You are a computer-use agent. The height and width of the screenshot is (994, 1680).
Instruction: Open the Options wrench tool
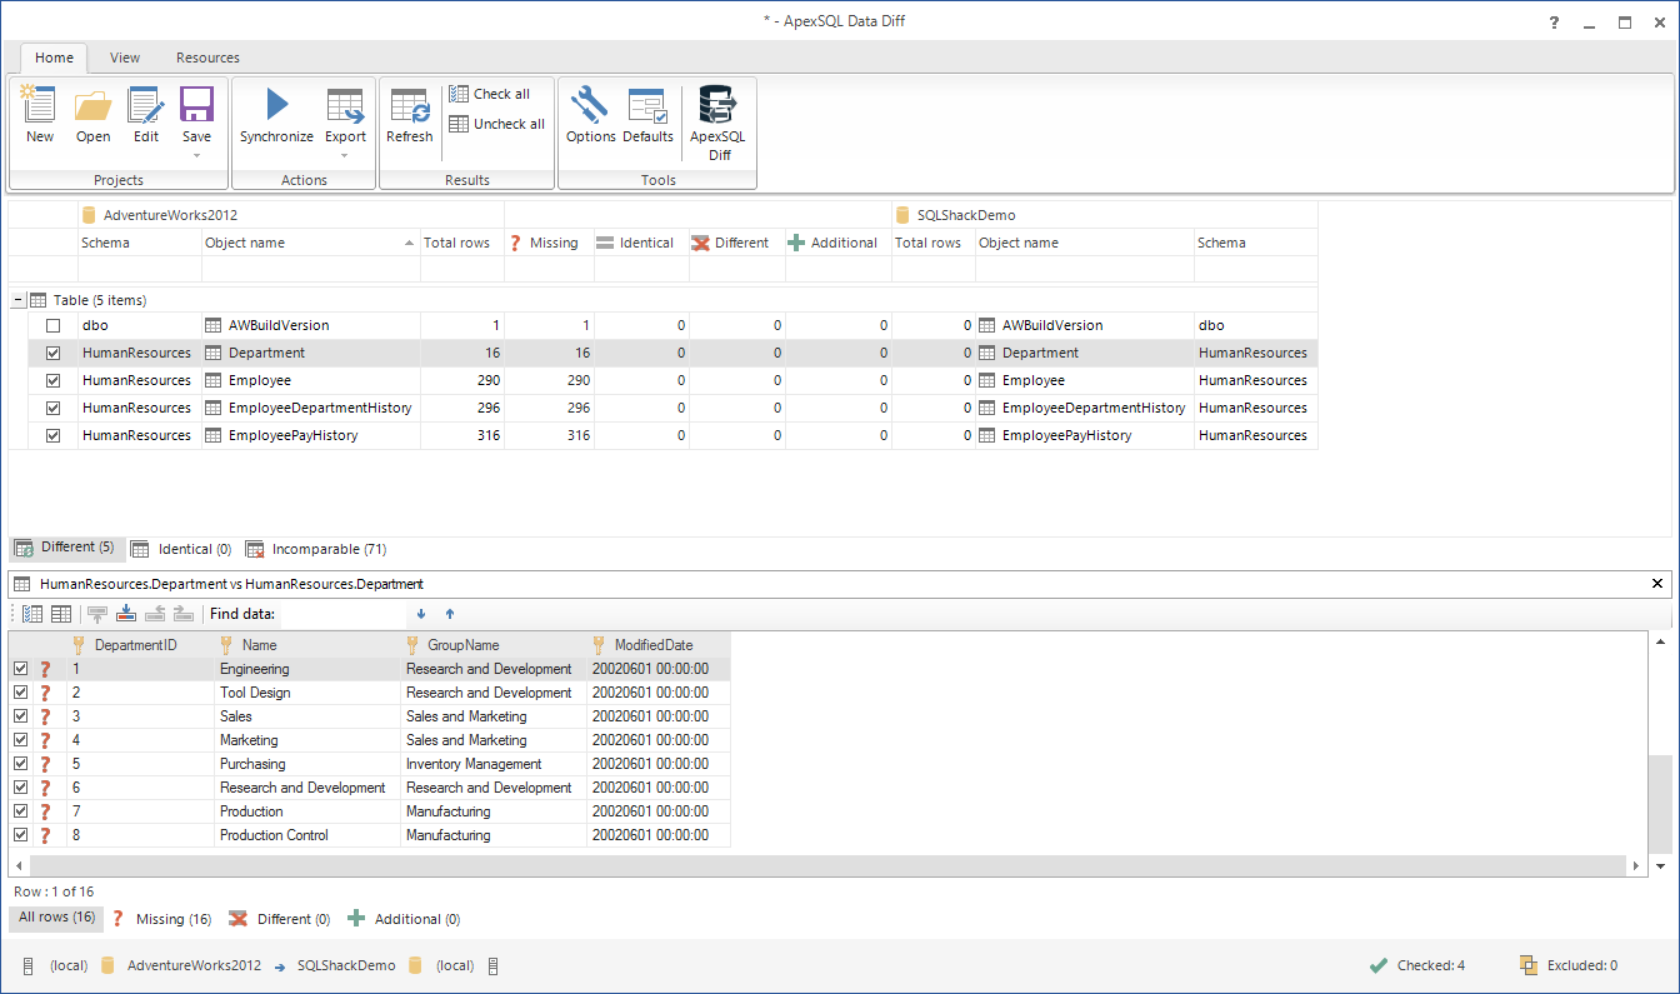point(590,106)
